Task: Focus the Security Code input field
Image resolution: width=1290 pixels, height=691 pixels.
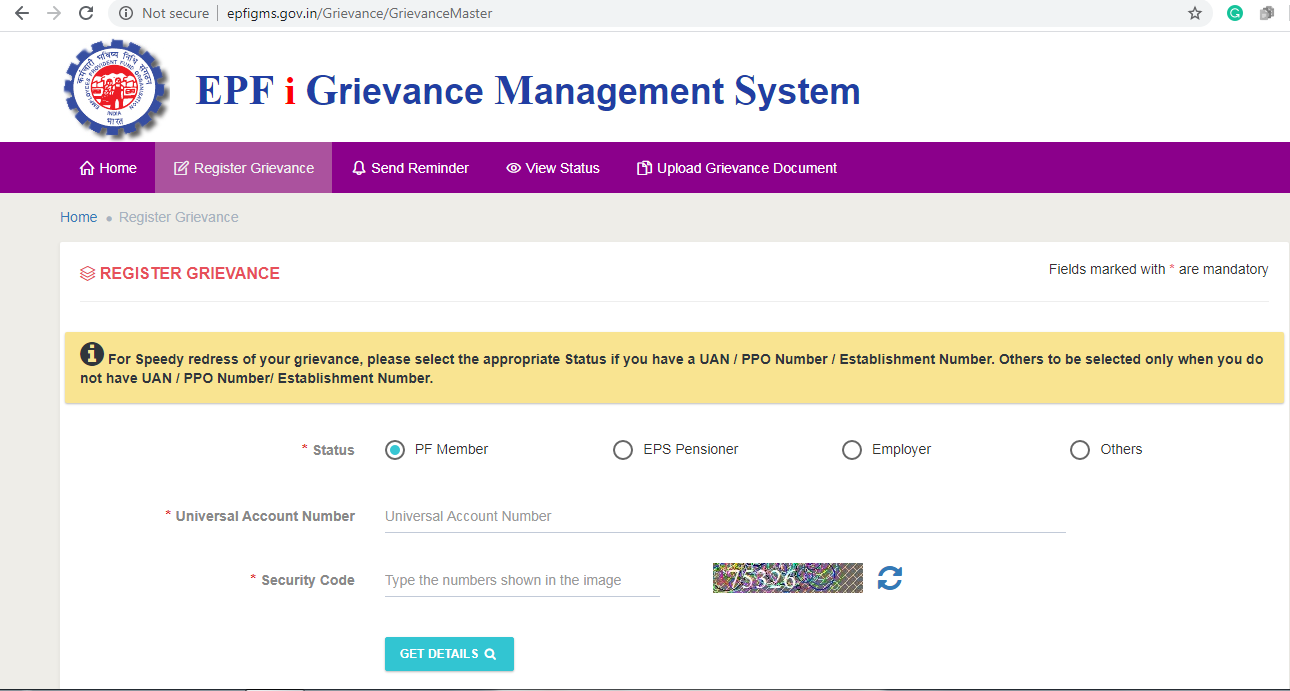Action: [522, 580]
